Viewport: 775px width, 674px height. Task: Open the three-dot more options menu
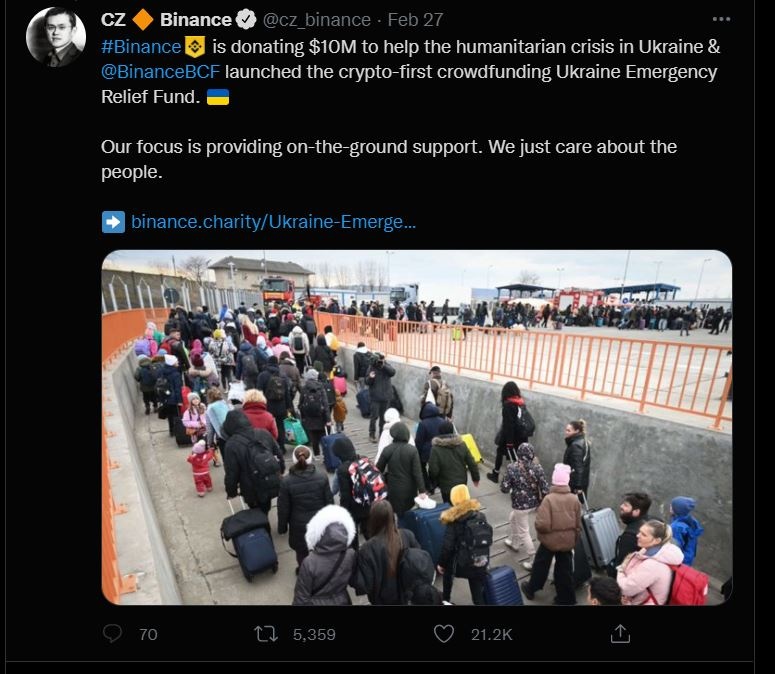point(721,19)
